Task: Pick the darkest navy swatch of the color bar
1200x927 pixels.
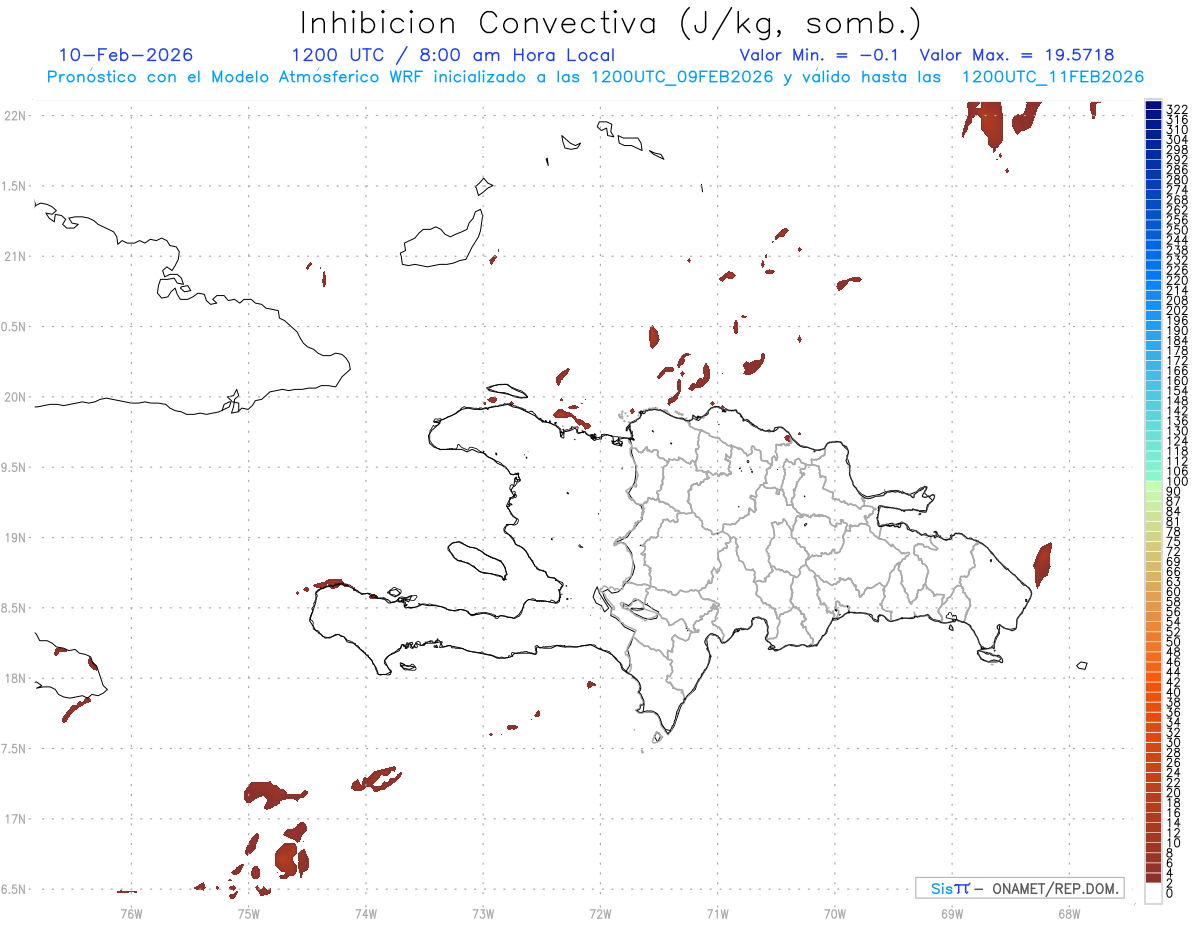Action: click(1153, 106)
